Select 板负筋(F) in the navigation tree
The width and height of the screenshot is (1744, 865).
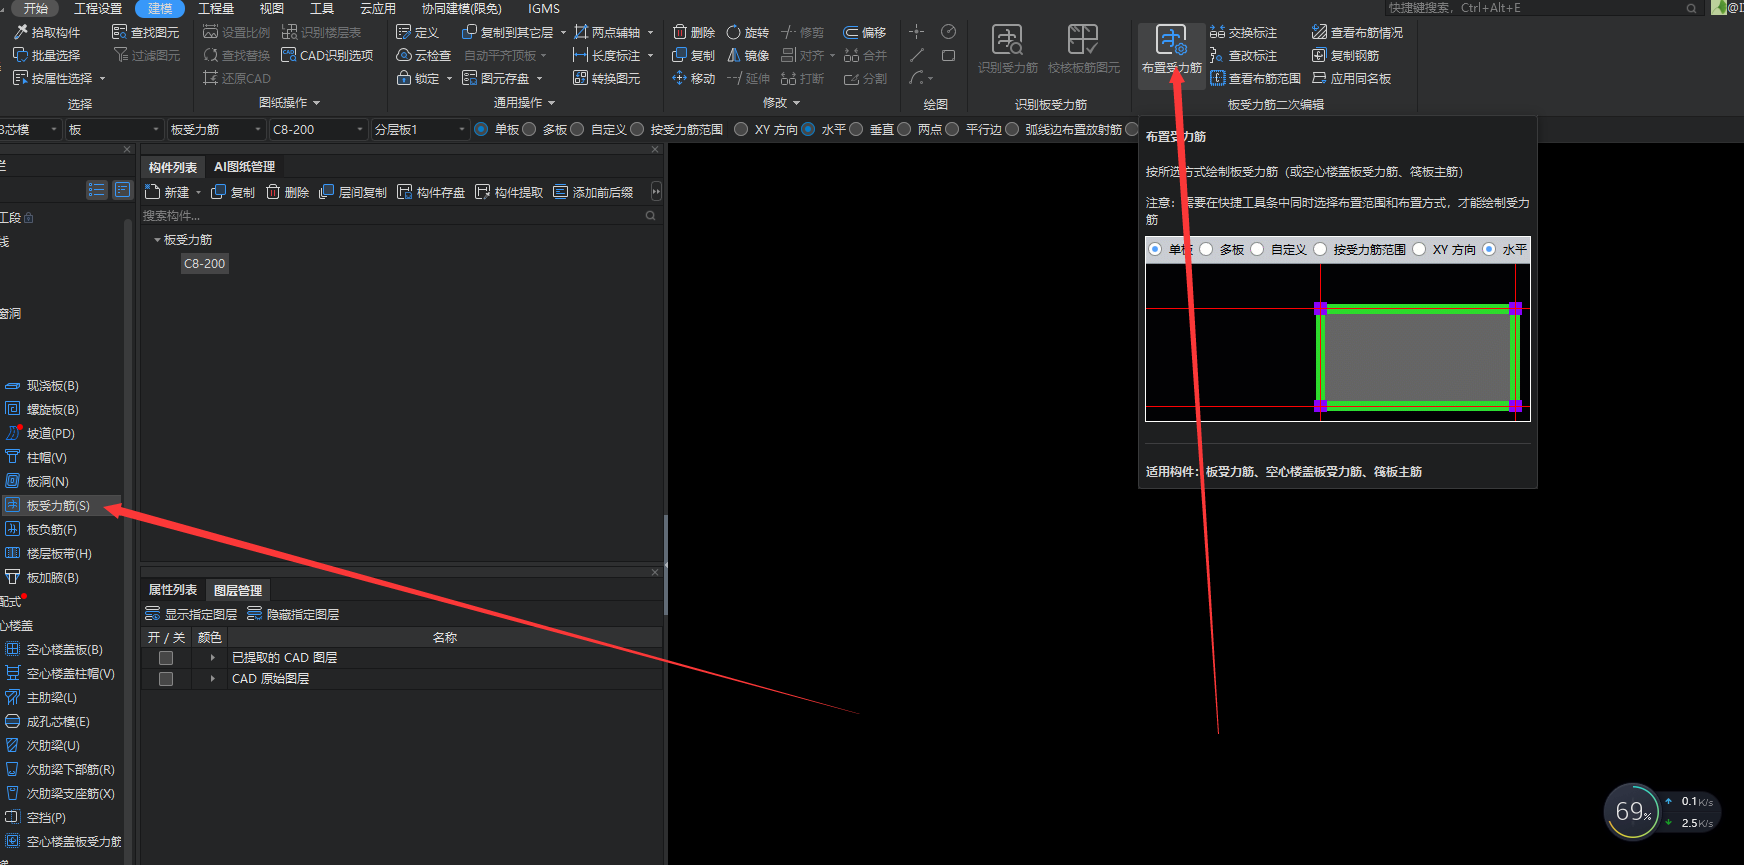[x=52, y=530]
